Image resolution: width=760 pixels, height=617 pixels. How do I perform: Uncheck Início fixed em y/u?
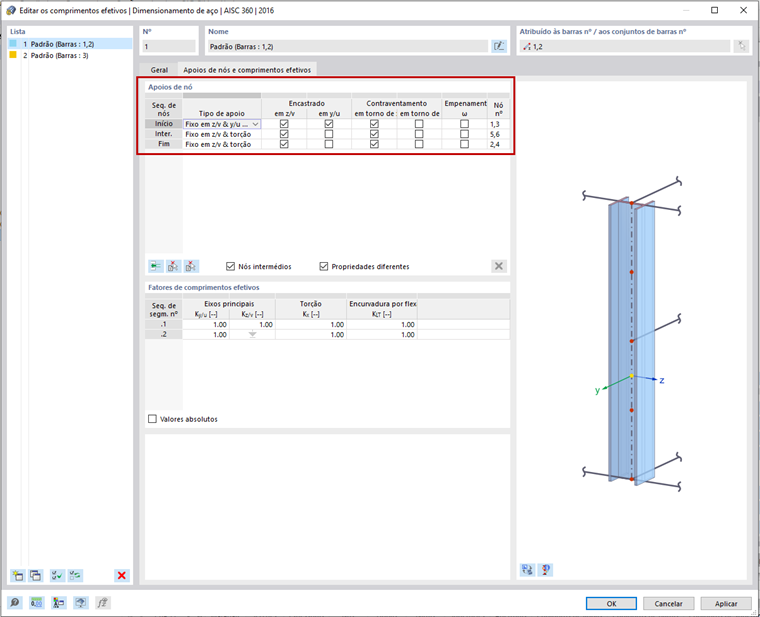point(329,124)
